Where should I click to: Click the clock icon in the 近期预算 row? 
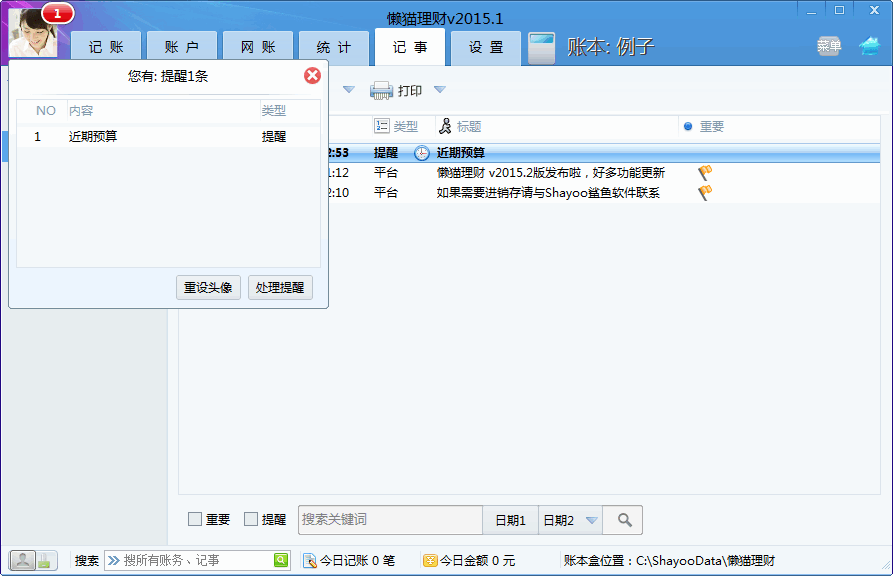pyautogui.click(x=421, y=153)
